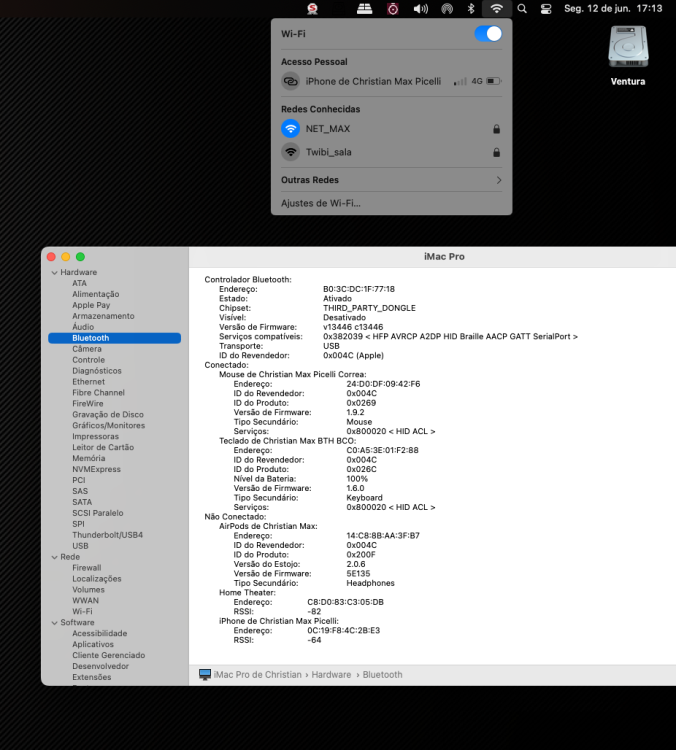Viewport: 676px width, 750px height.
Task: Click the red S app icon in menu bar
Action: coord(312,9)
